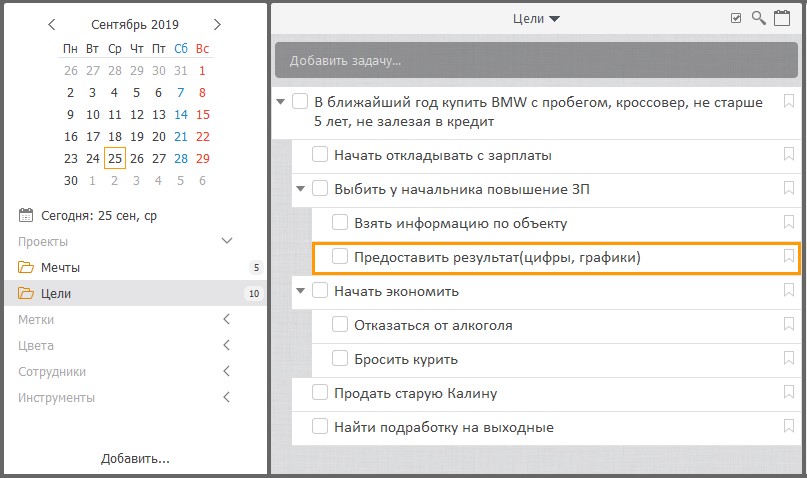Screen dimensions: 807x478
Task: Collapse the Проекты section chevron
Action: 226,240
